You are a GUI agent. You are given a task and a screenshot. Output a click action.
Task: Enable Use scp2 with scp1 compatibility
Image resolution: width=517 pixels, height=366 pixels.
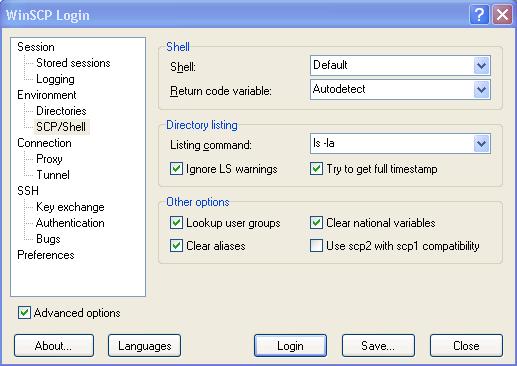(x=316, y=246)
